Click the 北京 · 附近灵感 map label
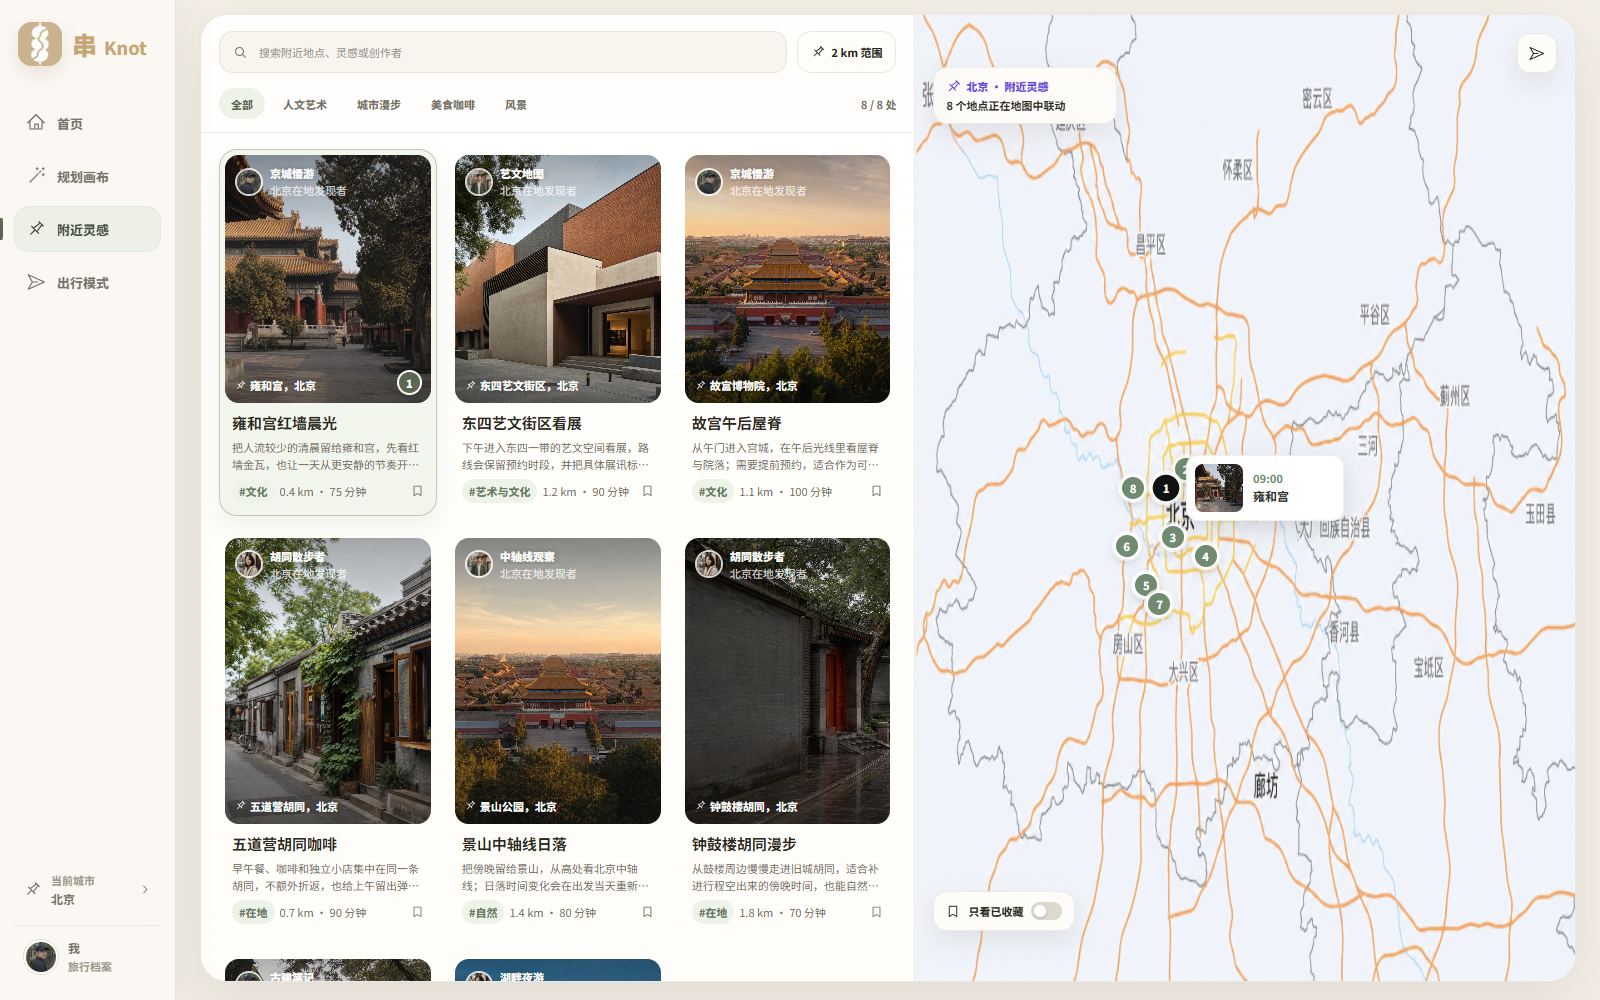The width and height of the screenshot is (1600, 1000). click(1006, 87)
